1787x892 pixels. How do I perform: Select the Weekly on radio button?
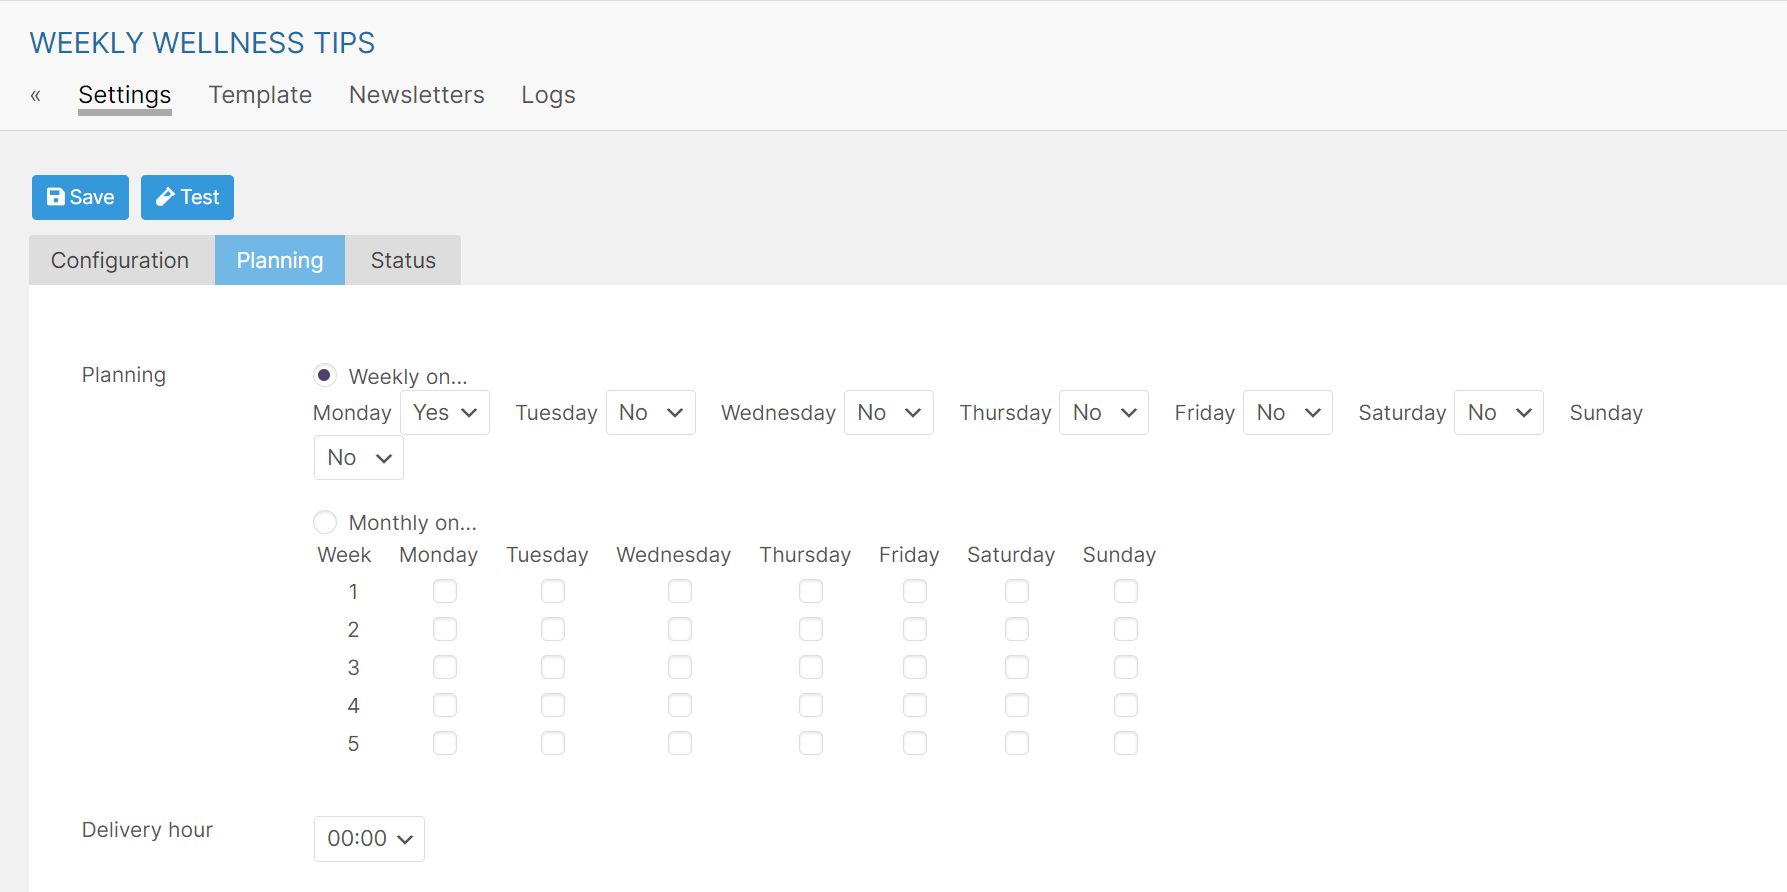click(x=325, y=376)
